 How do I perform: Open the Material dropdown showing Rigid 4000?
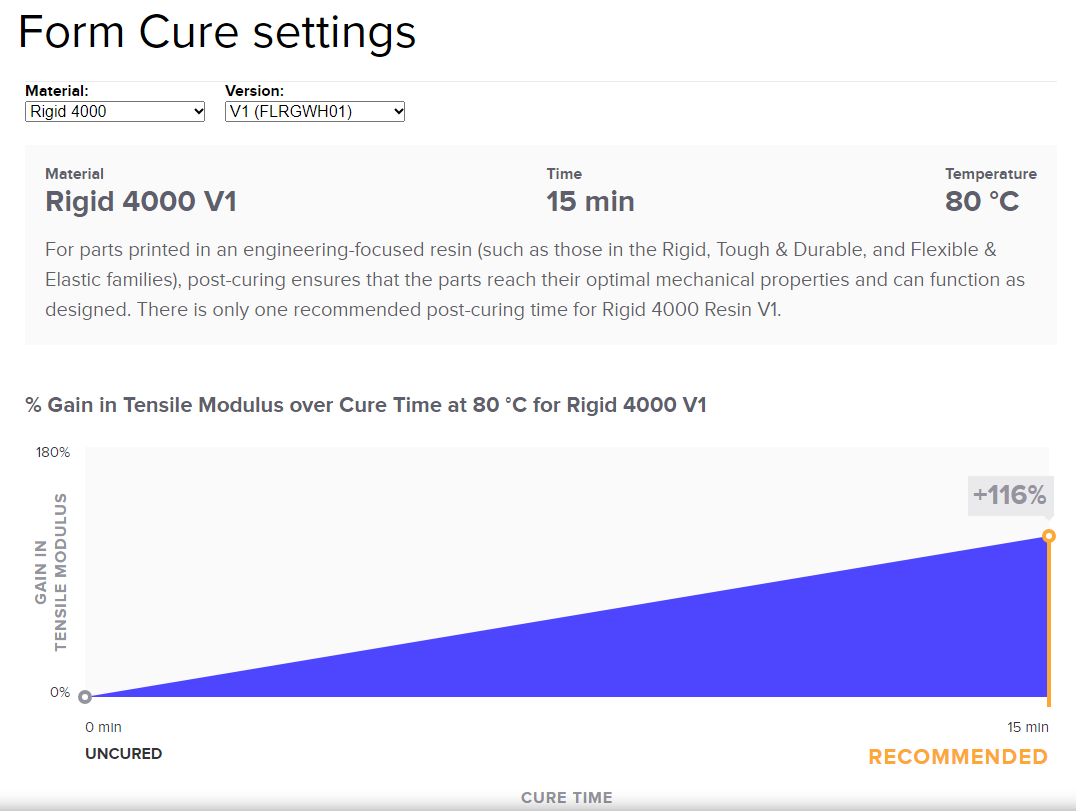115,111
